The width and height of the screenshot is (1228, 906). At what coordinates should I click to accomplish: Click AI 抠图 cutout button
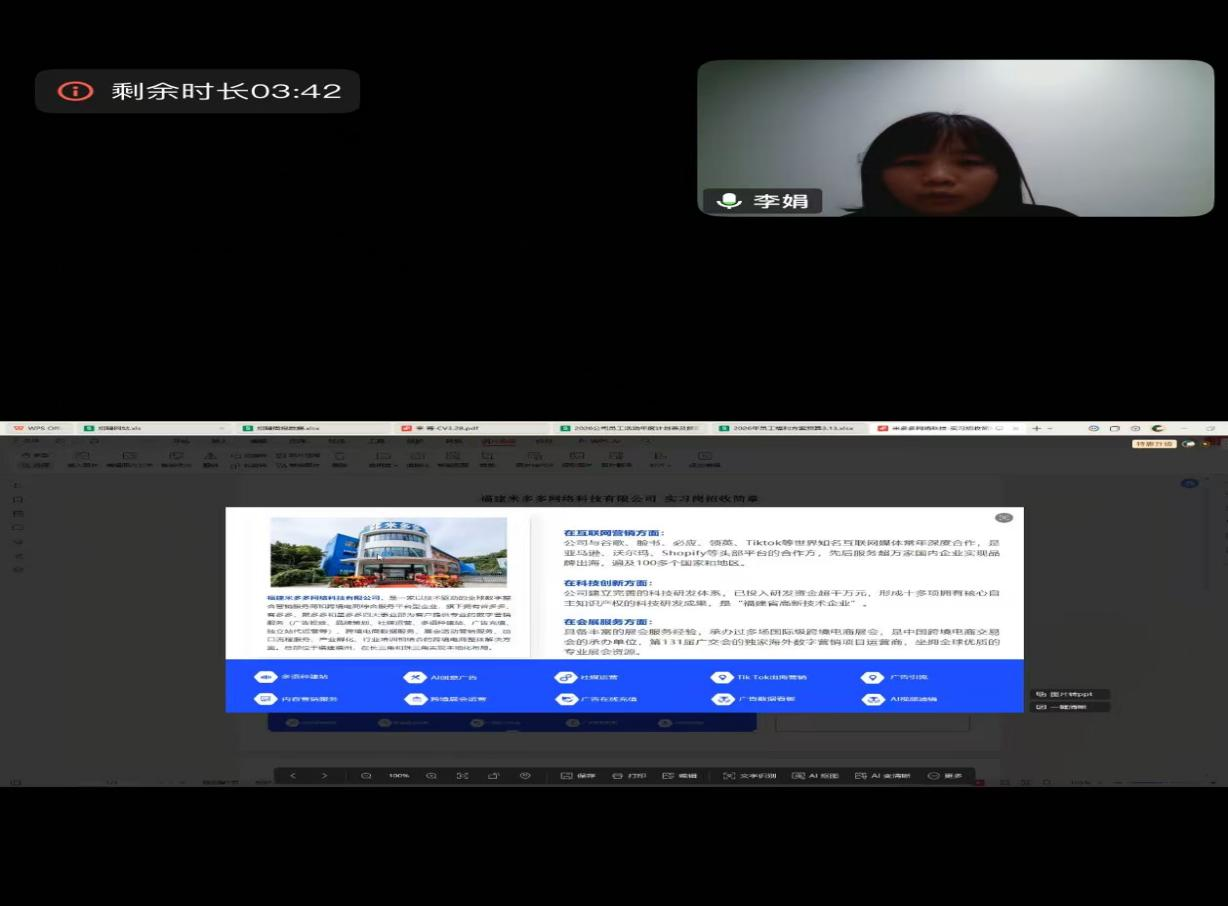click(x=815, y=776)
